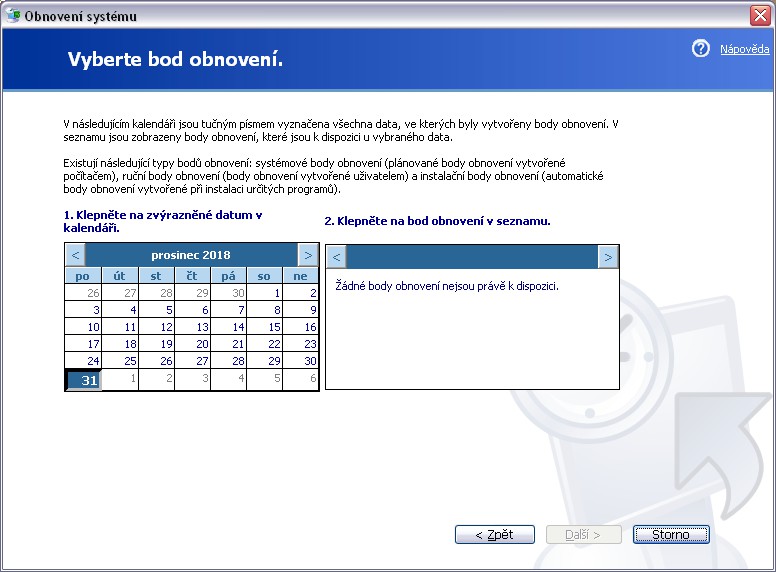Screen dimensions: 776x572
Task: Go to next month in calendar
Action: pyautogui.click(x=308, y=255)
